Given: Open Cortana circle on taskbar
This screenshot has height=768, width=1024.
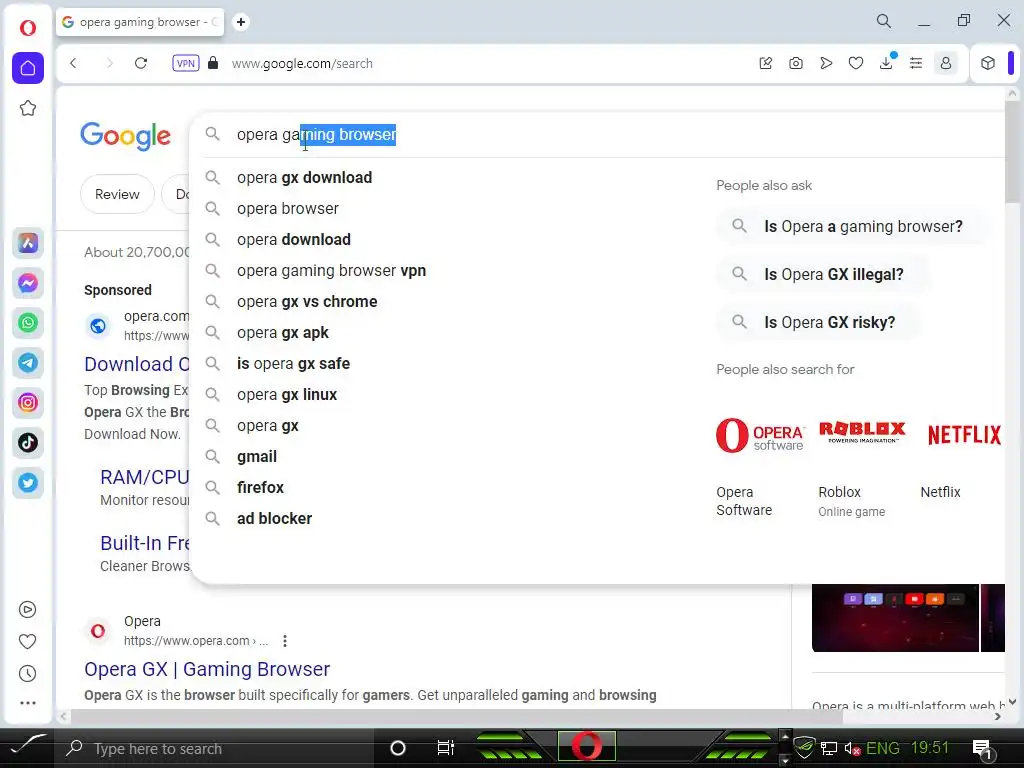Looking at the screenshot, I should click(397, 748).
